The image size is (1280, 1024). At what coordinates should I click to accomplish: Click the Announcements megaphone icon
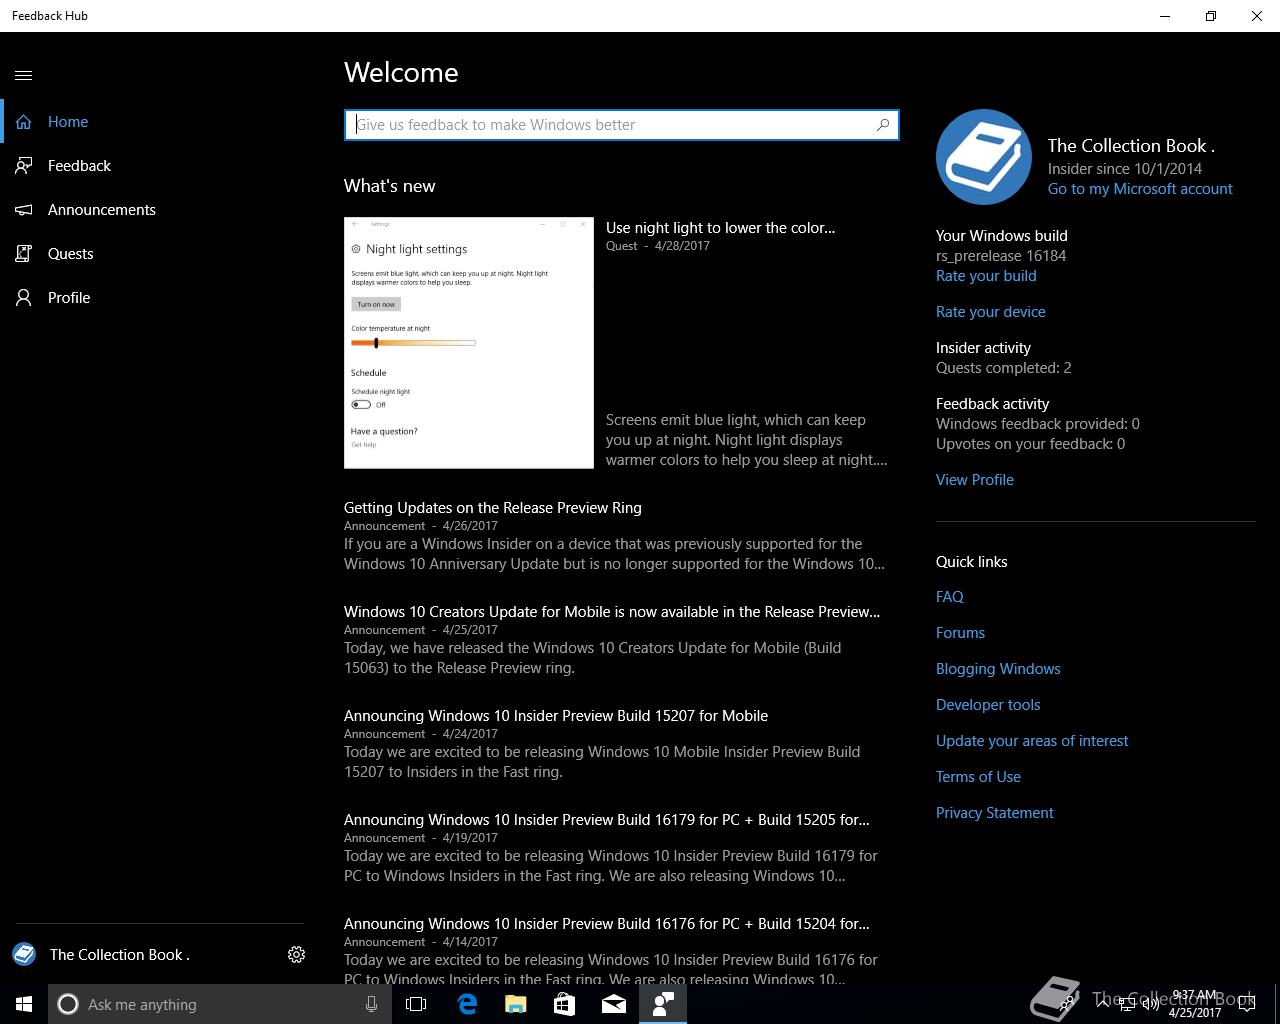click(24, 210)
